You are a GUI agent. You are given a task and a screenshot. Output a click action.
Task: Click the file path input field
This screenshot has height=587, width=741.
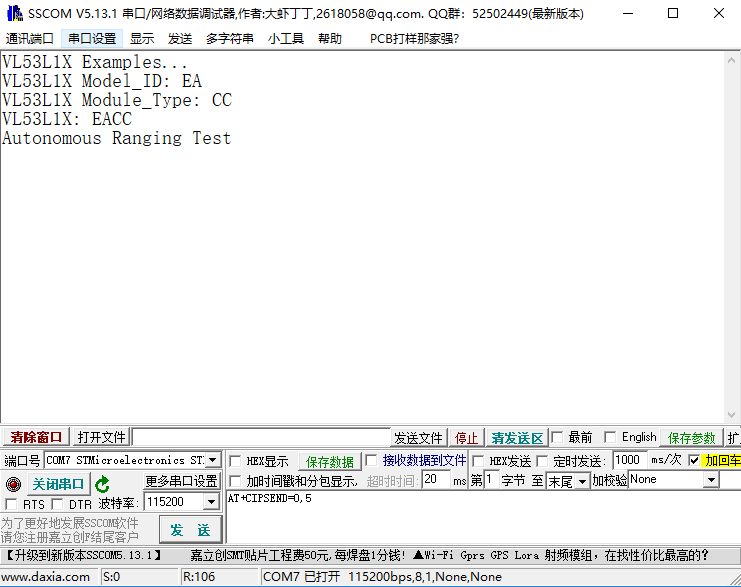261,437
